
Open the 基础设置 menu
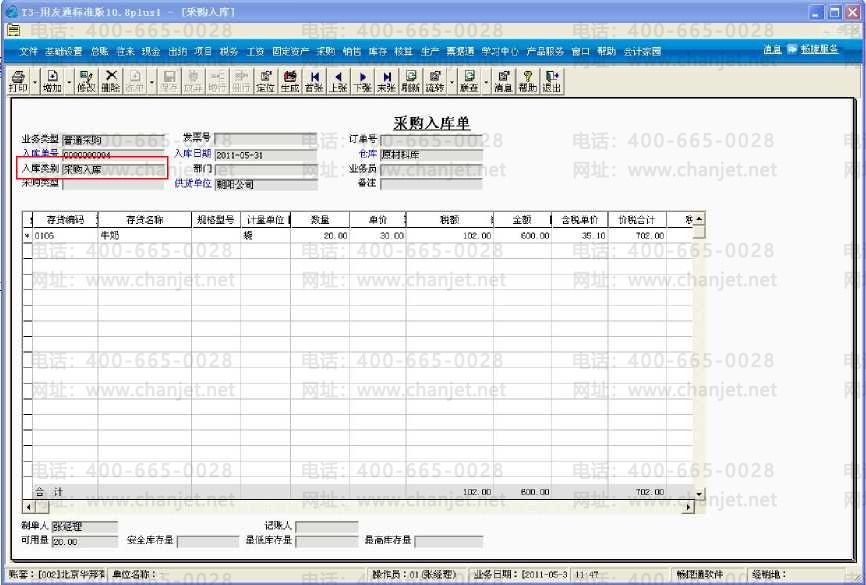click(x=64, y=51)
